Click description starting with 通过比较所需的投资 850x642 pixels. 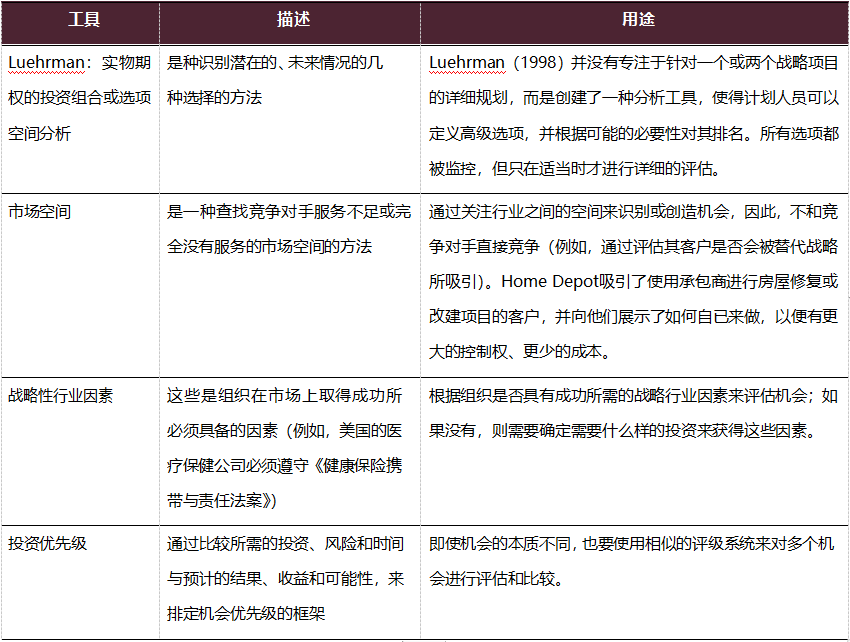[x=285, y=544]
